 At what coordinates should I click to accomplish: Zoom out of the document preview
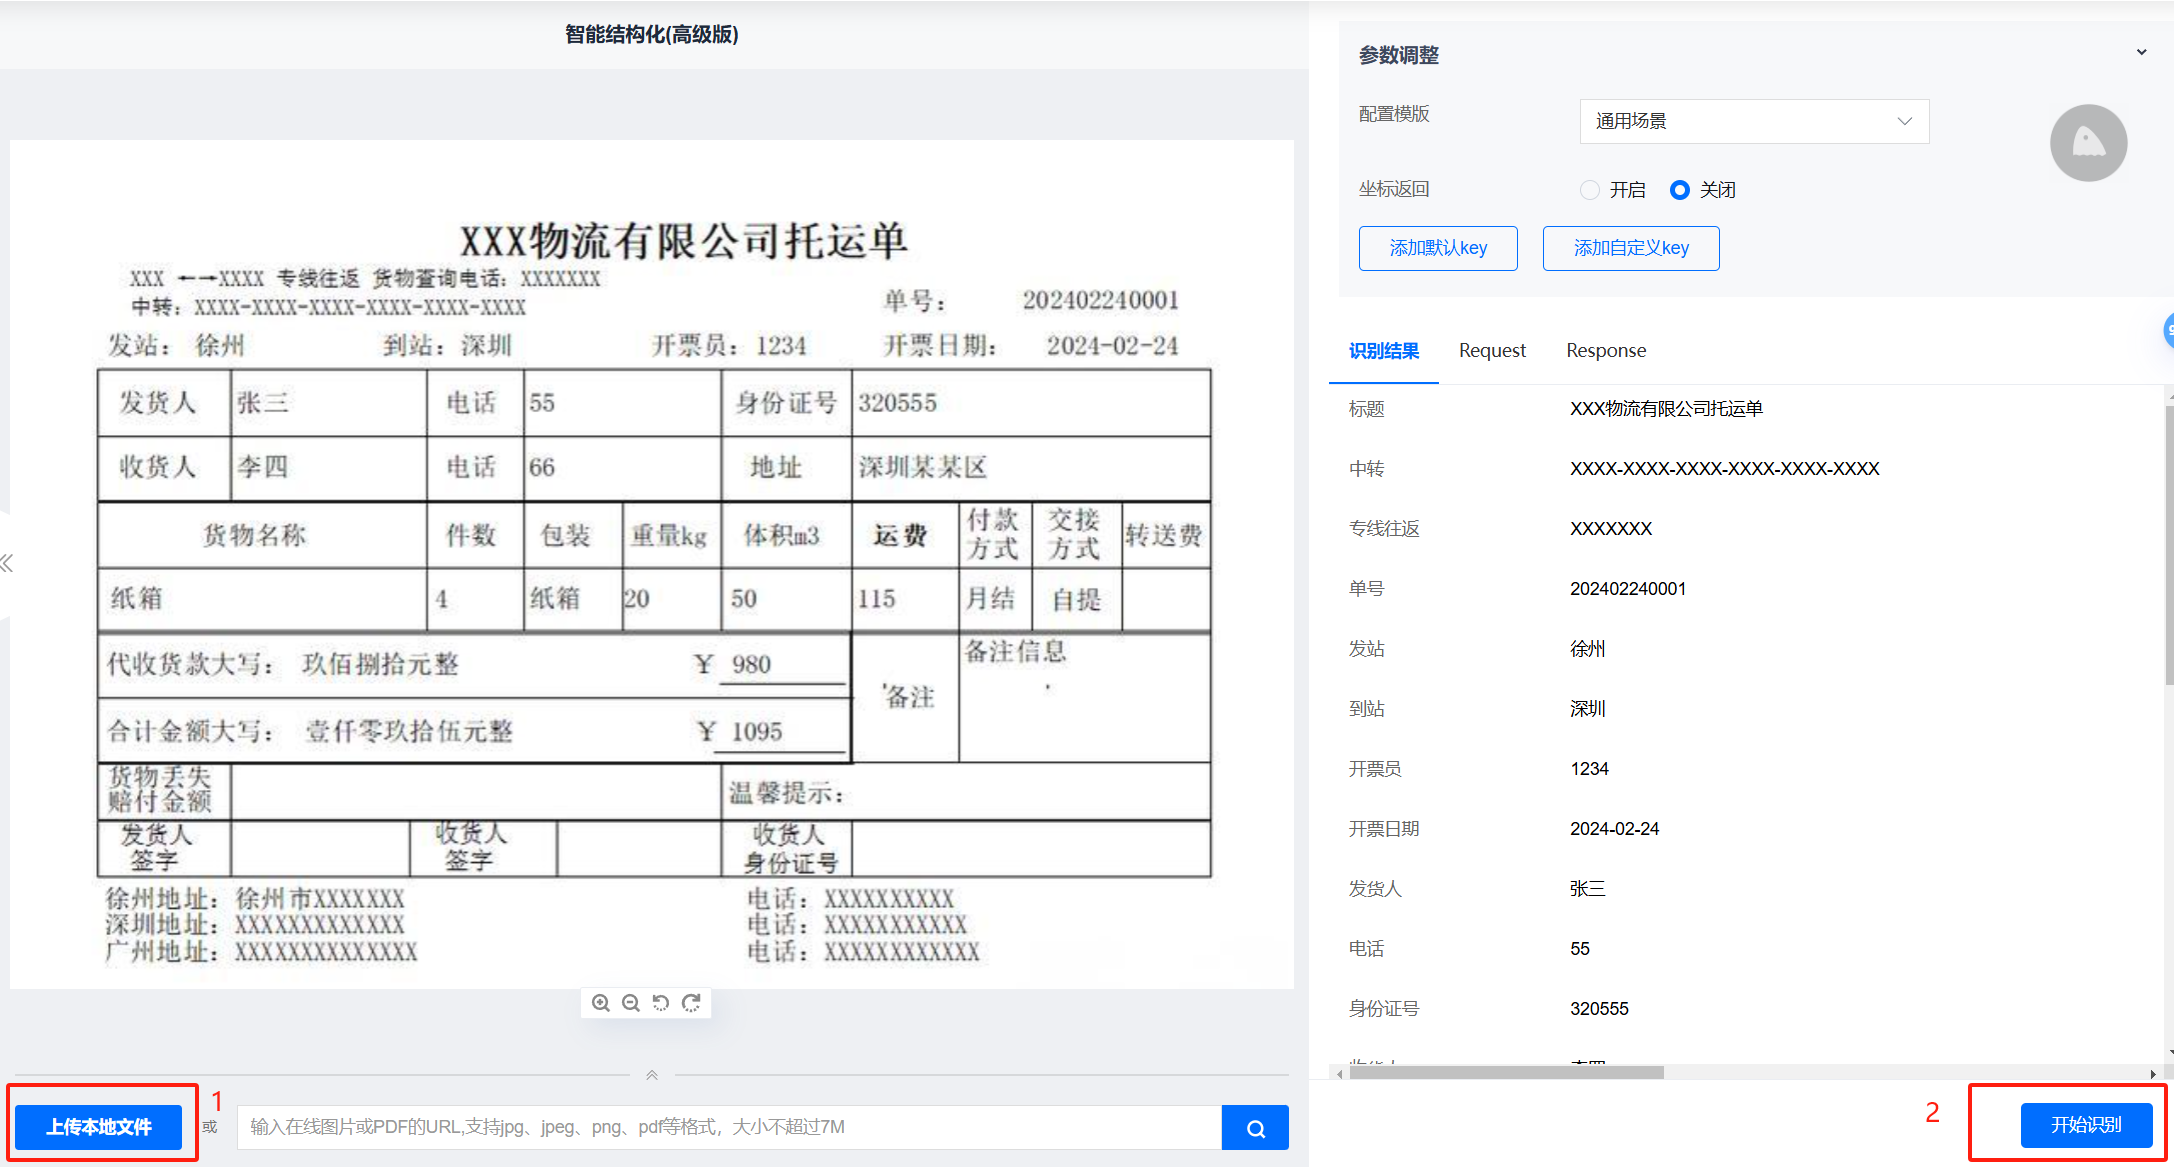630,1003
